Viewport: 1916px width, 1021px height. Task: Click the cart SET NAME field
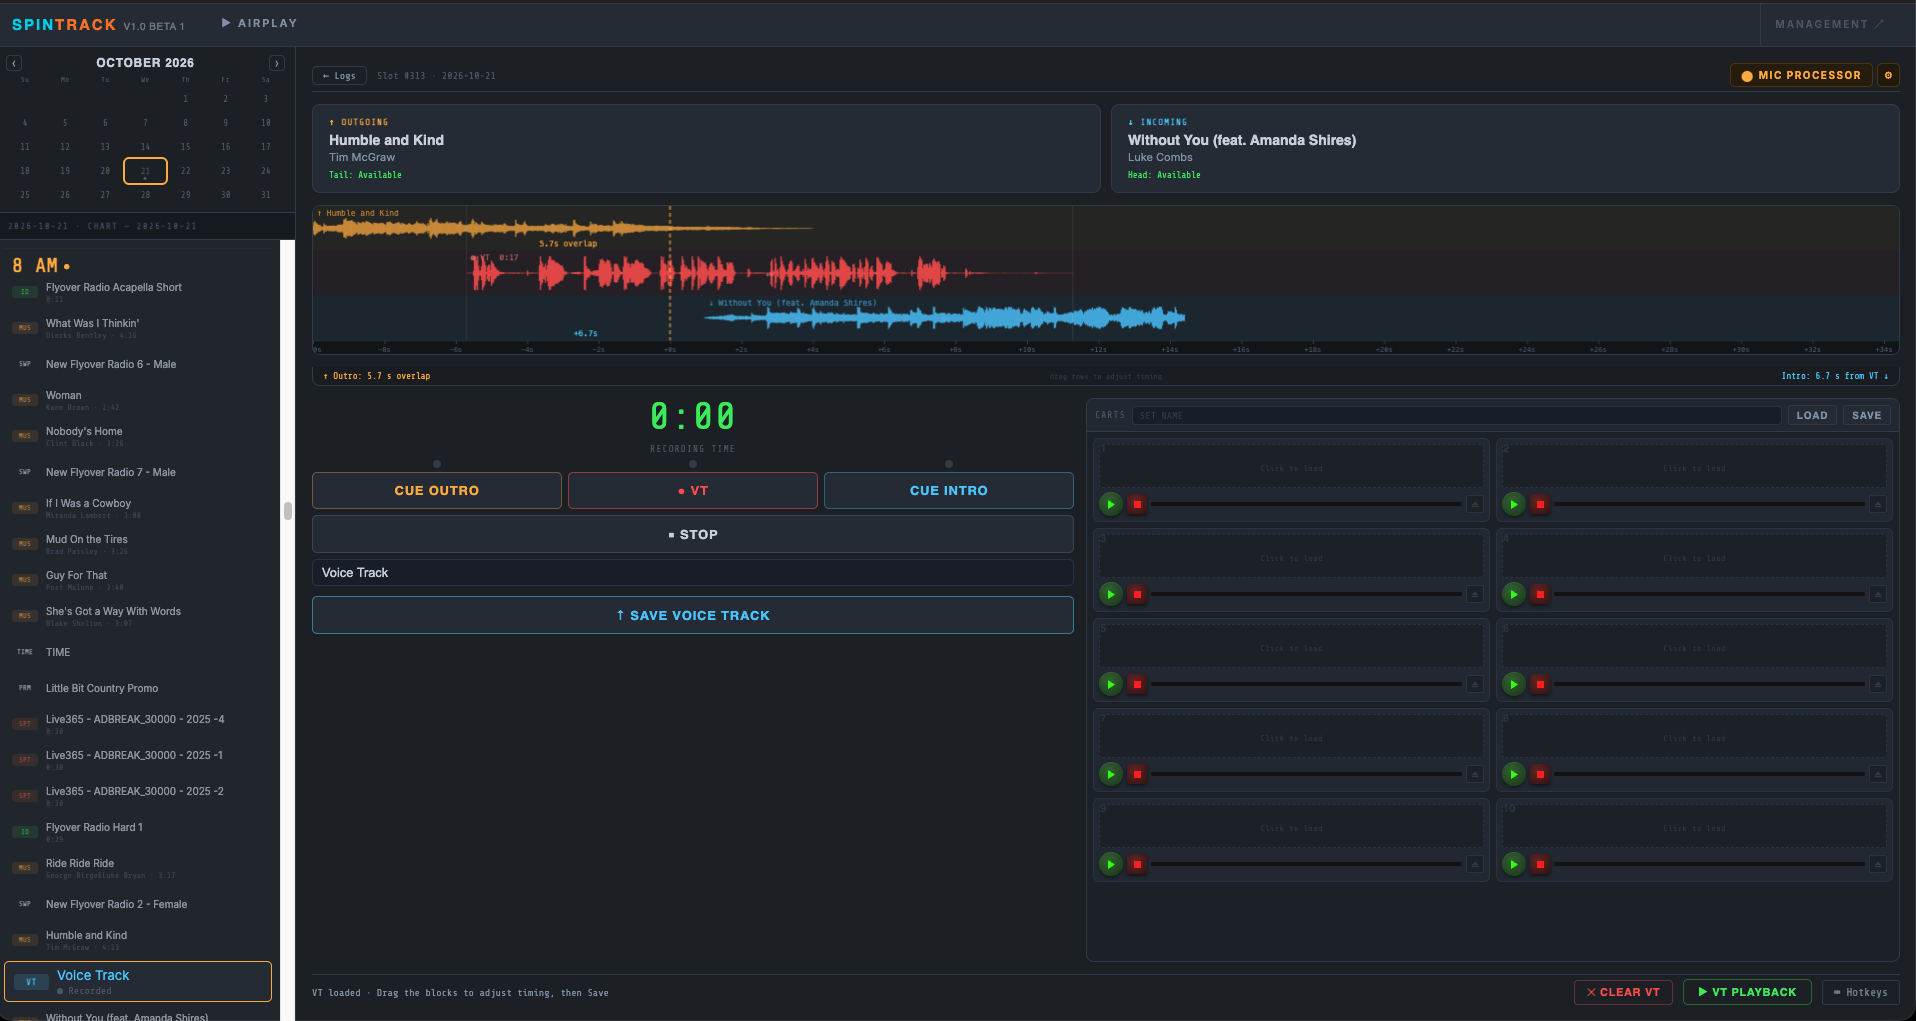click(x=1456, y=415)
